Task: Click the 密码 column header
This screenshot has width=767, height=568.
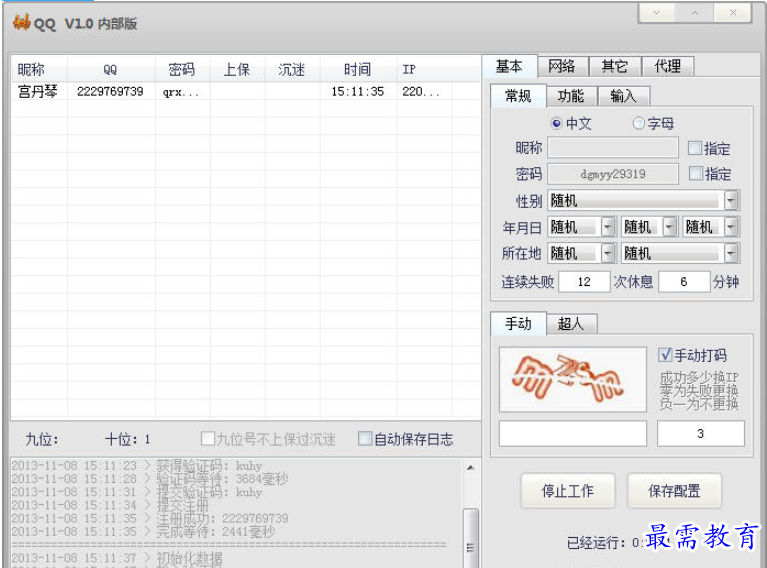Action: point(182,69)
